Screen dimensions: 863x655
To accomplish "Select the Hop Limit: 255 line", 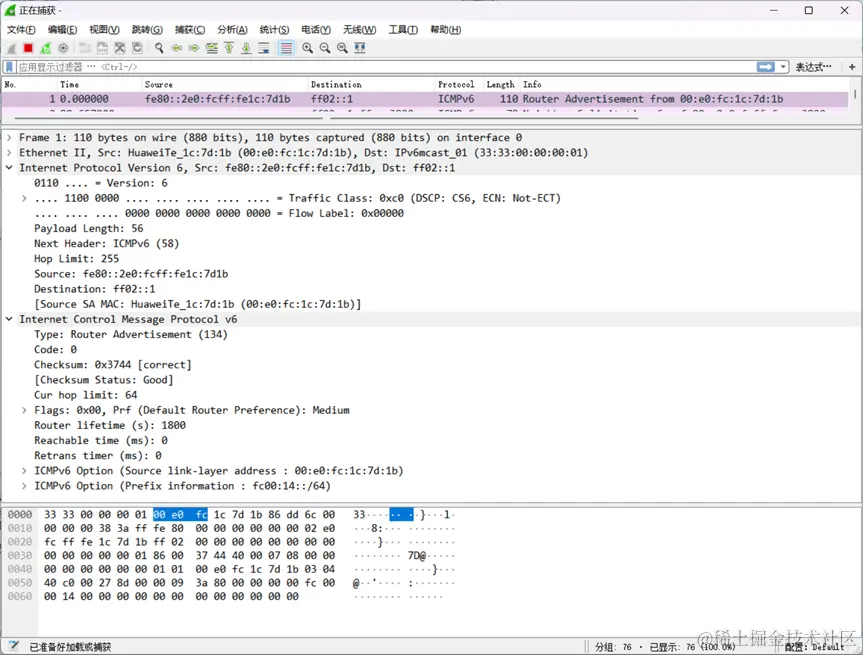I will (77, 259).
